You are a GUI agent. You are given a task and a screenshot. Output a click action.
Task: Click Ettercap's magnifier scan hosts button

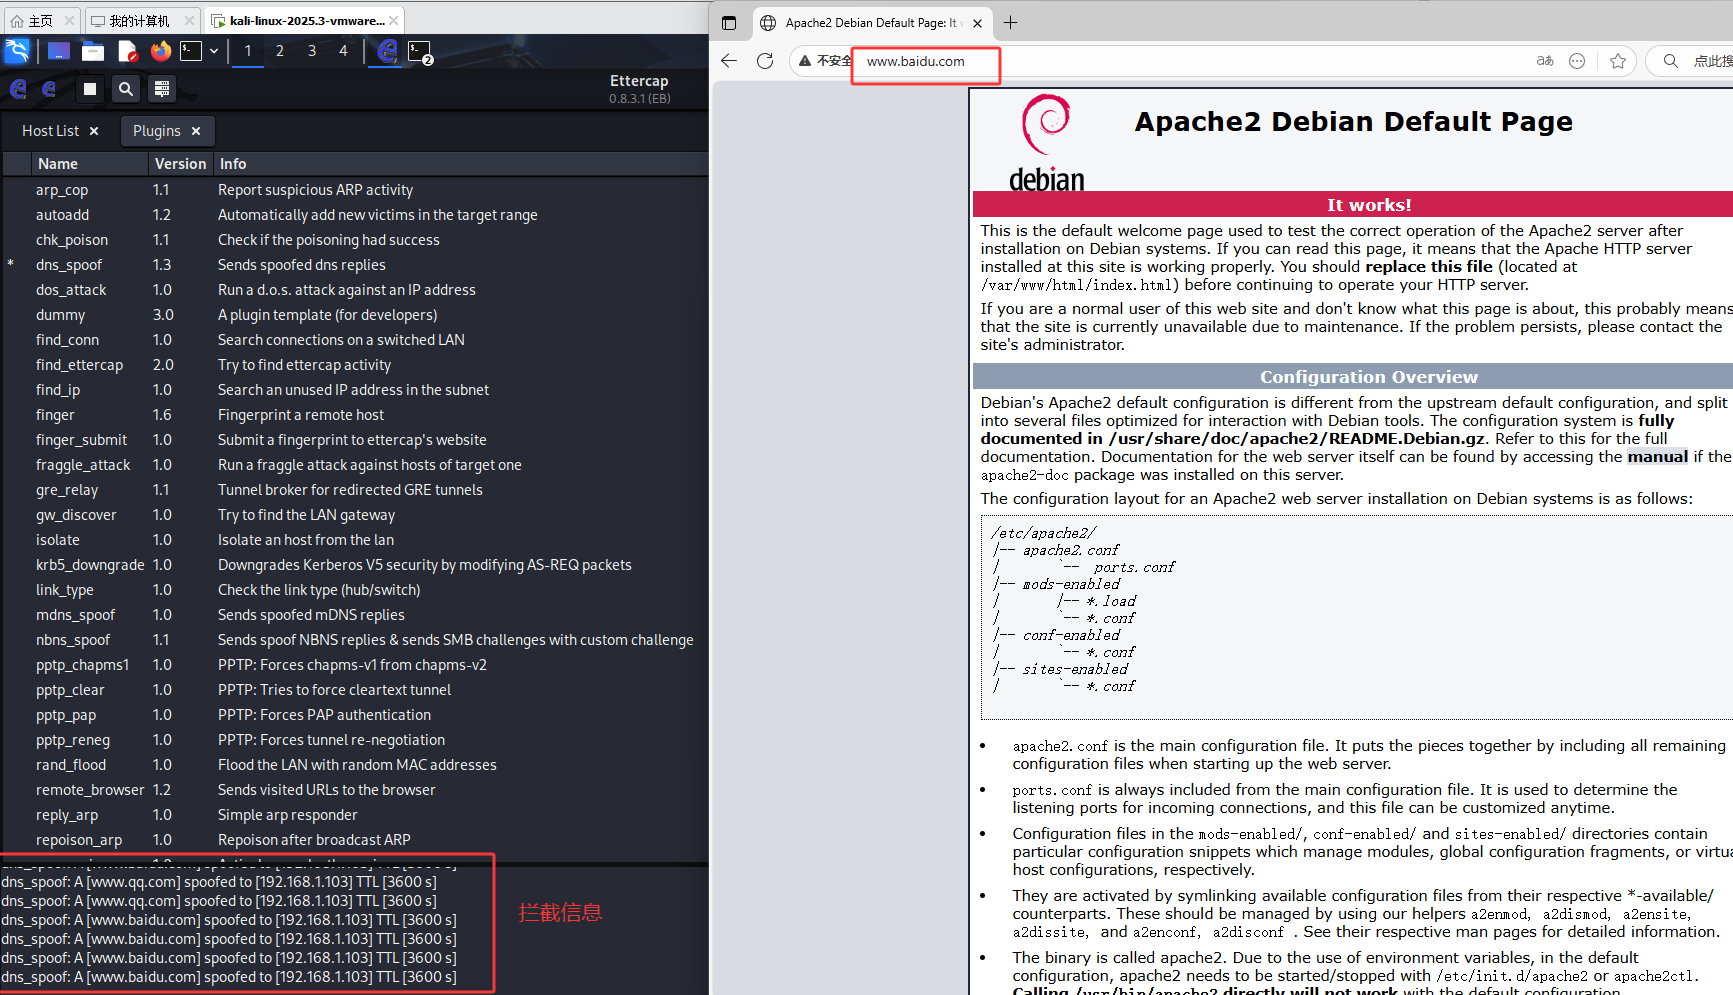(x=125, y=89)
